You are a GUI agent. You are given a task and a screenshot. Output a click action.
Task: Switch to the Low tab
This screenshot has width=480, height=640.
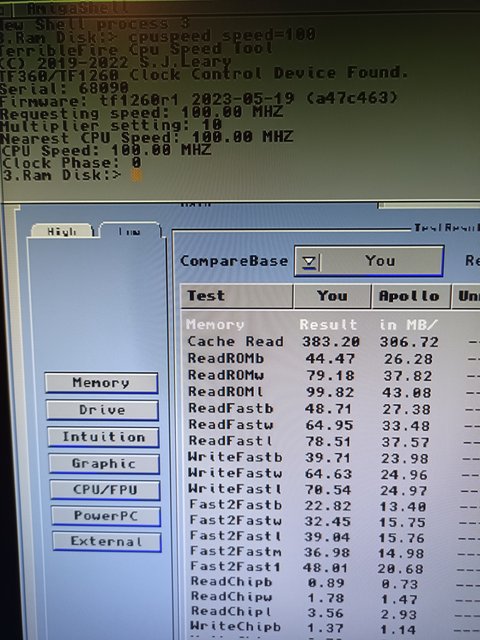coord(130,231)
